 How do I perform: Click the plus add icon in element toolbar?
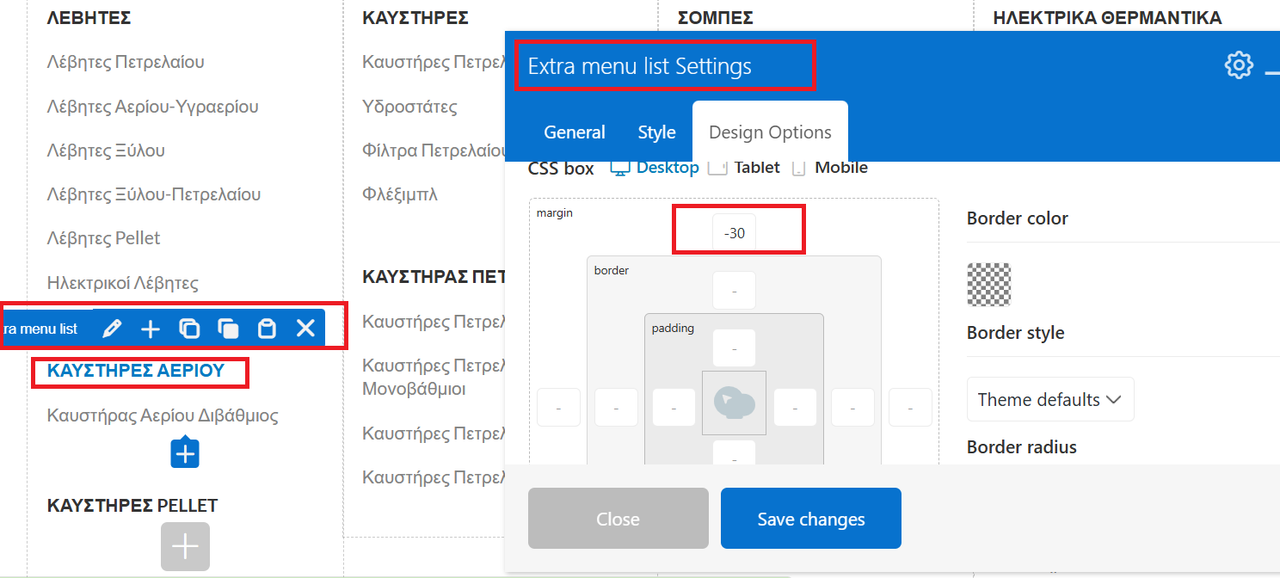tap(150, 328)
